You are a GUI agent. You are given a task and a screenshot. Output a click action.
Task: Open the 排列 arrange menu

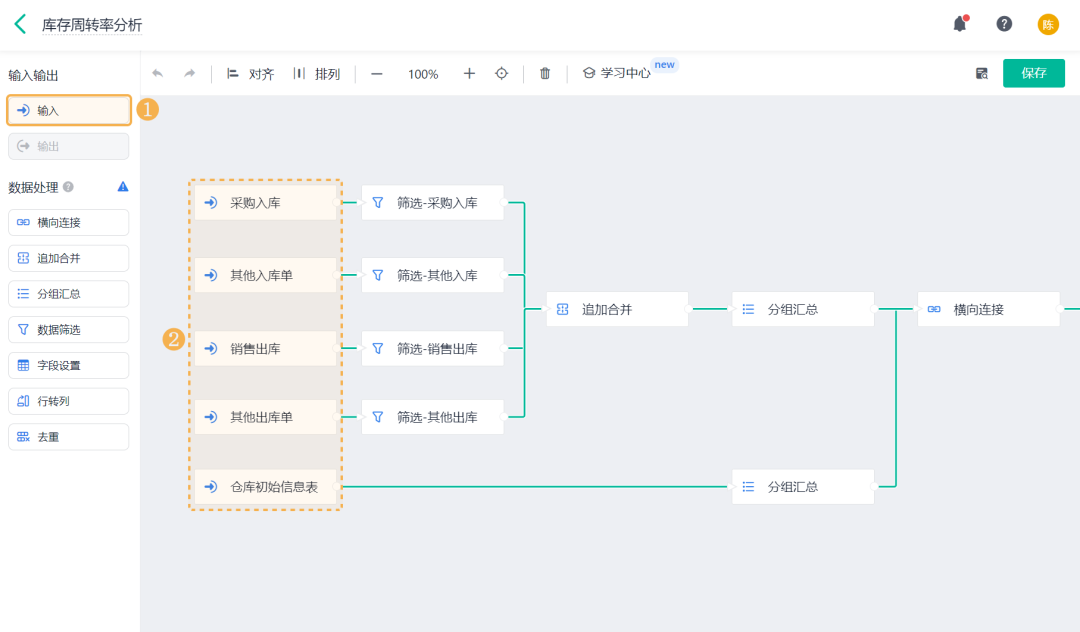coord(317,74)
